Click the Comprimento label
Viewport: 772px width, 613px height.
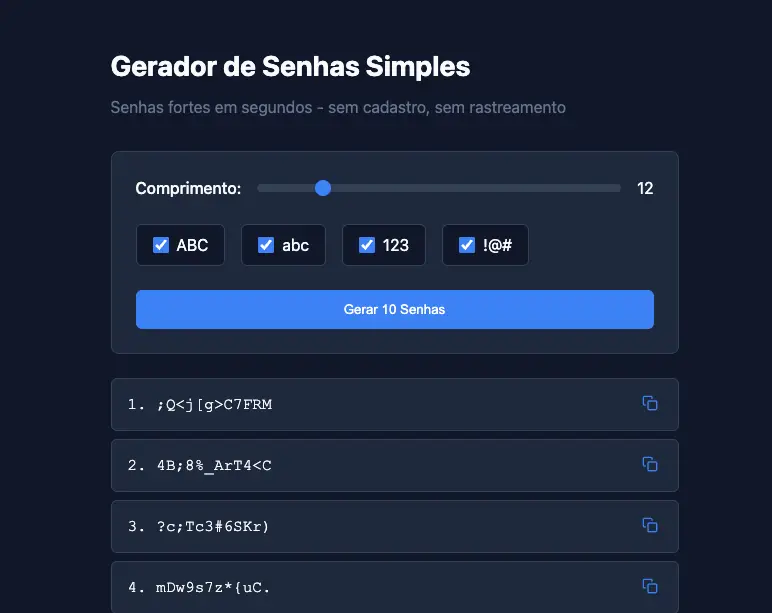188,188
